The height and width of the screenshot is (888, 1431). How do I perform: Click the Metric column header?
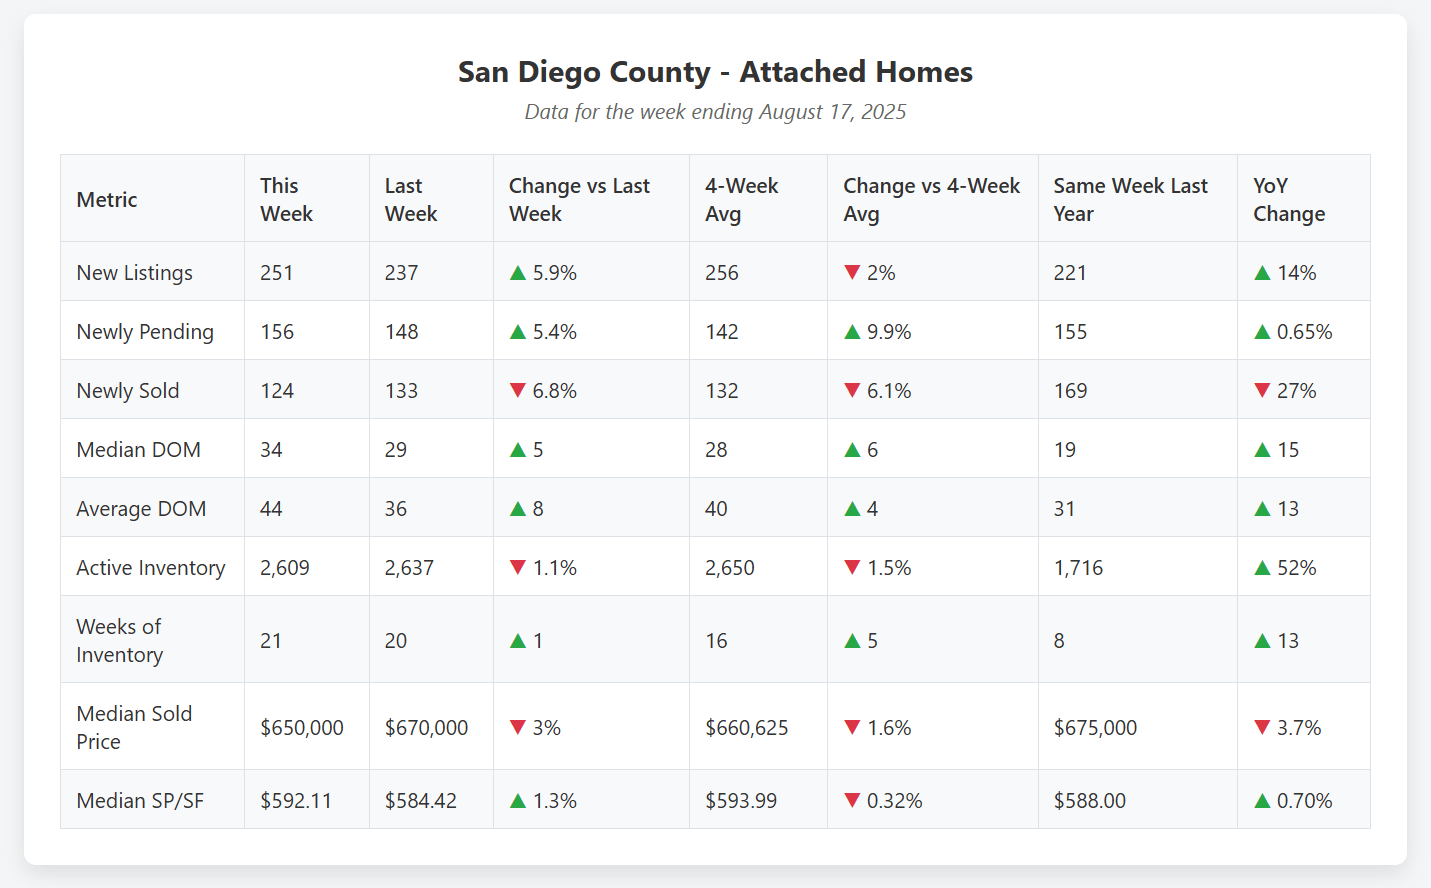pos(107,200)
